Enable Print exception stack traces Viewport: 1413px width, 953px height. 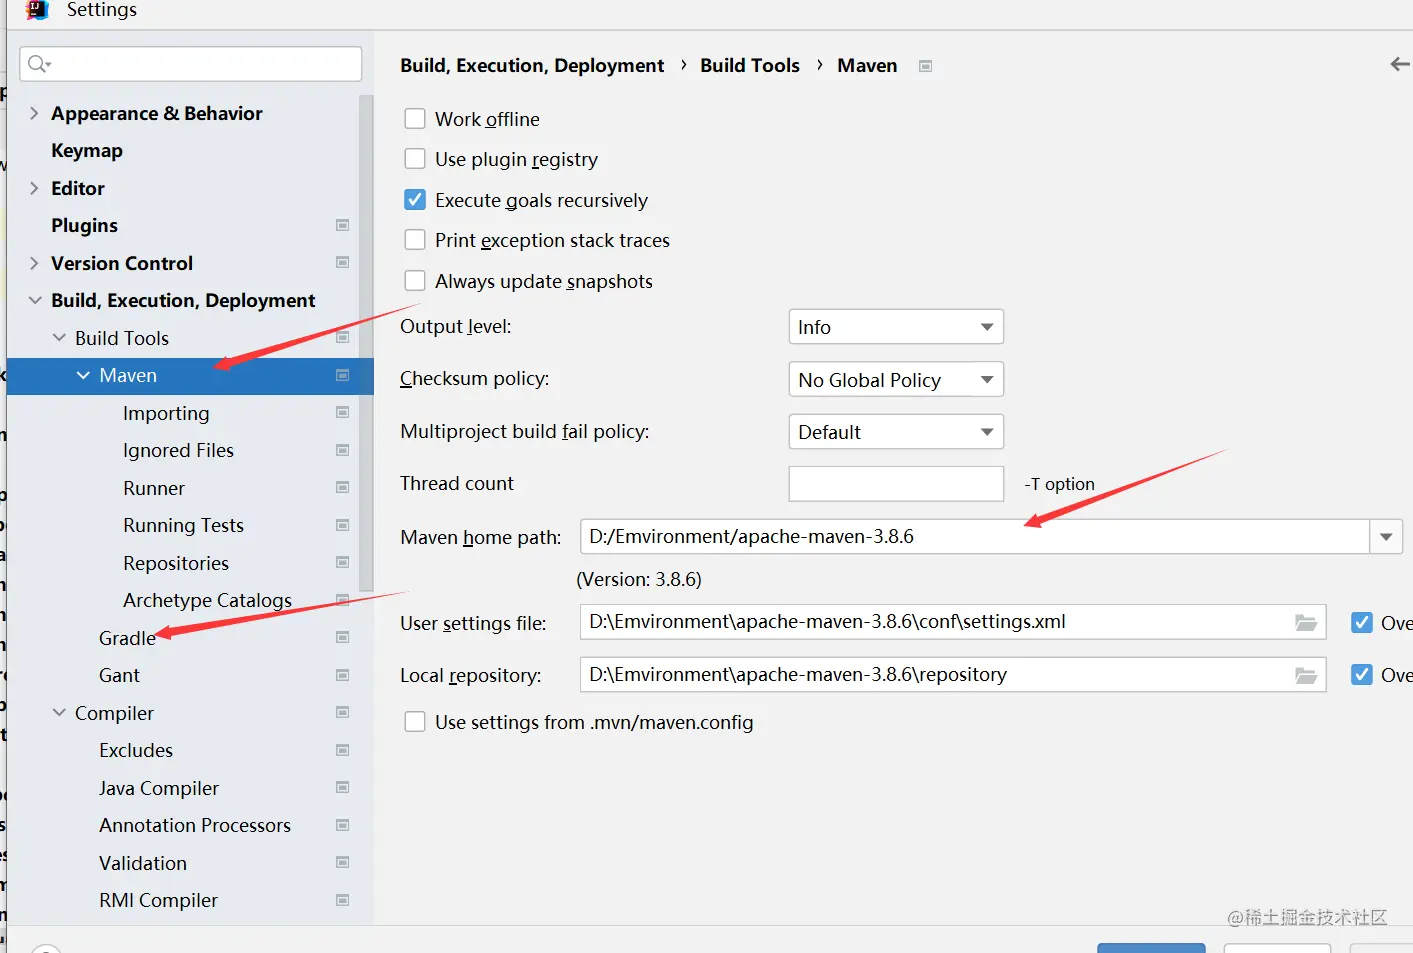(415, 240)
